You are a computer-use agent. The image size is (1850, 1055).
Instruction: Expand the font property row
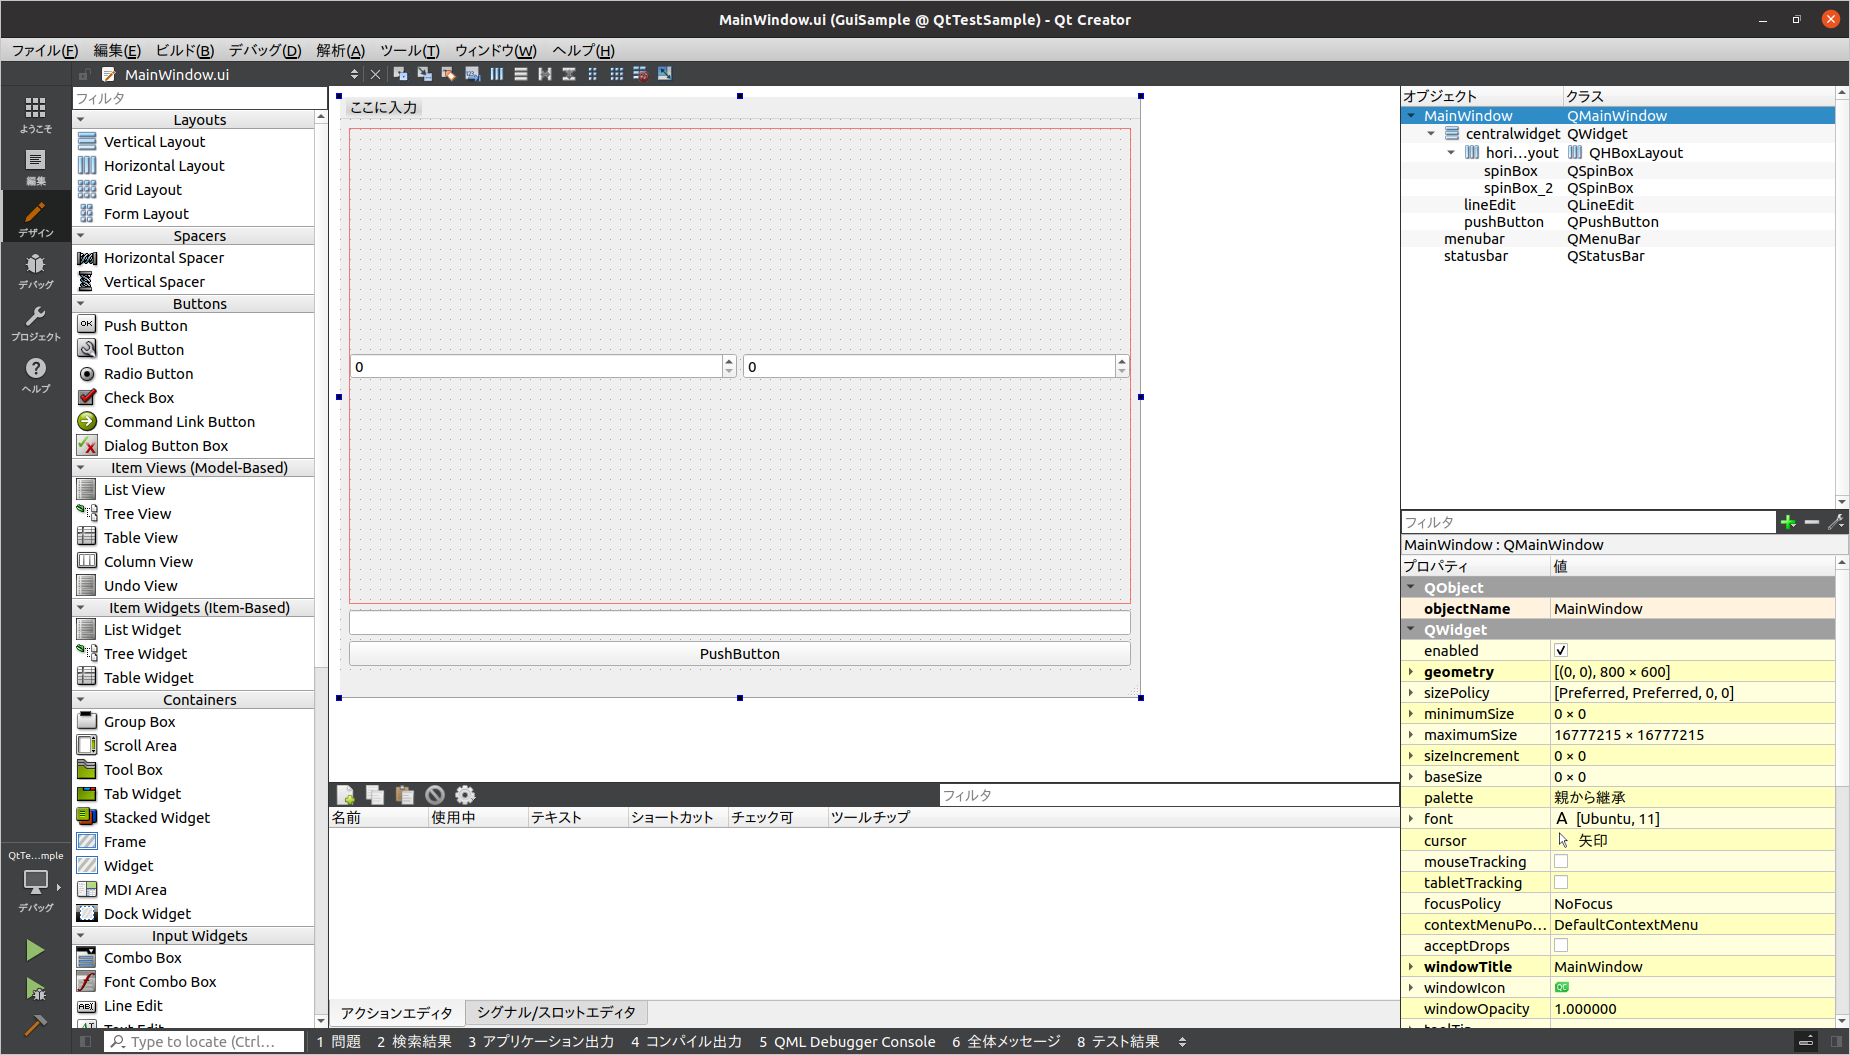pyautogui.click(x=1411, y=819)
